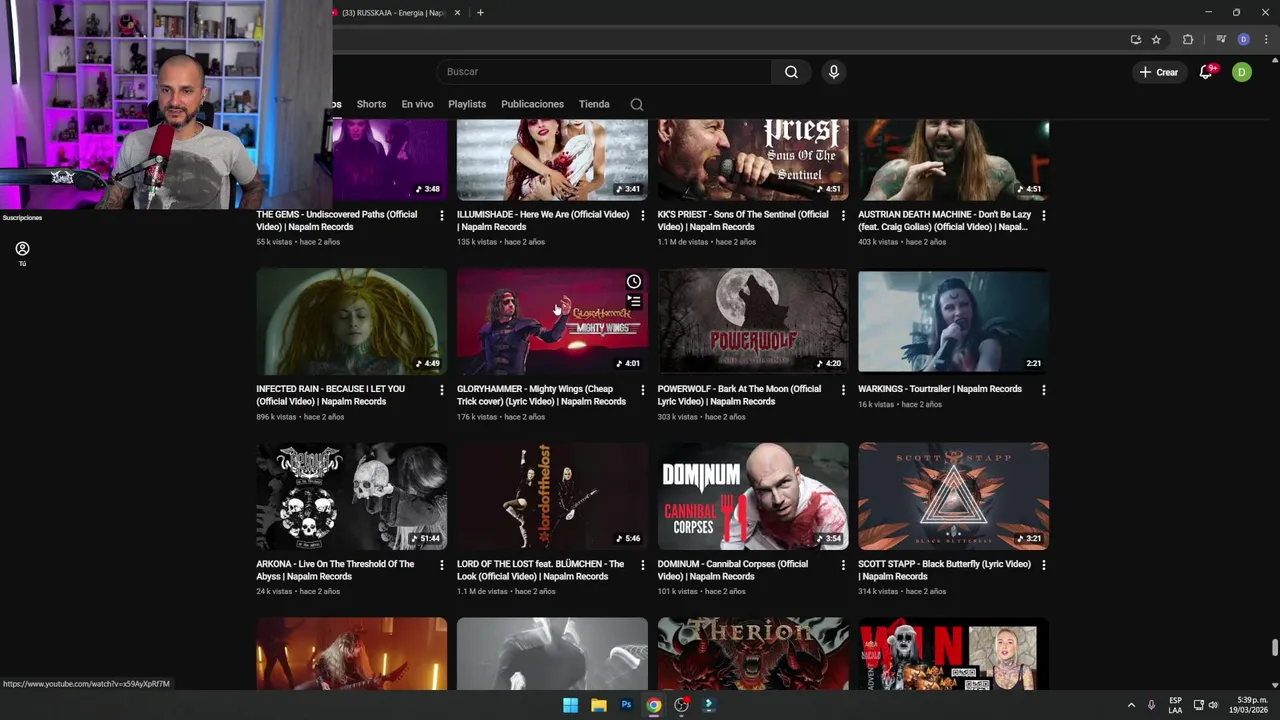Open options for KK'S PRIEST video
This screenshot has height=720, width=1280.
(x=843, y=215)
